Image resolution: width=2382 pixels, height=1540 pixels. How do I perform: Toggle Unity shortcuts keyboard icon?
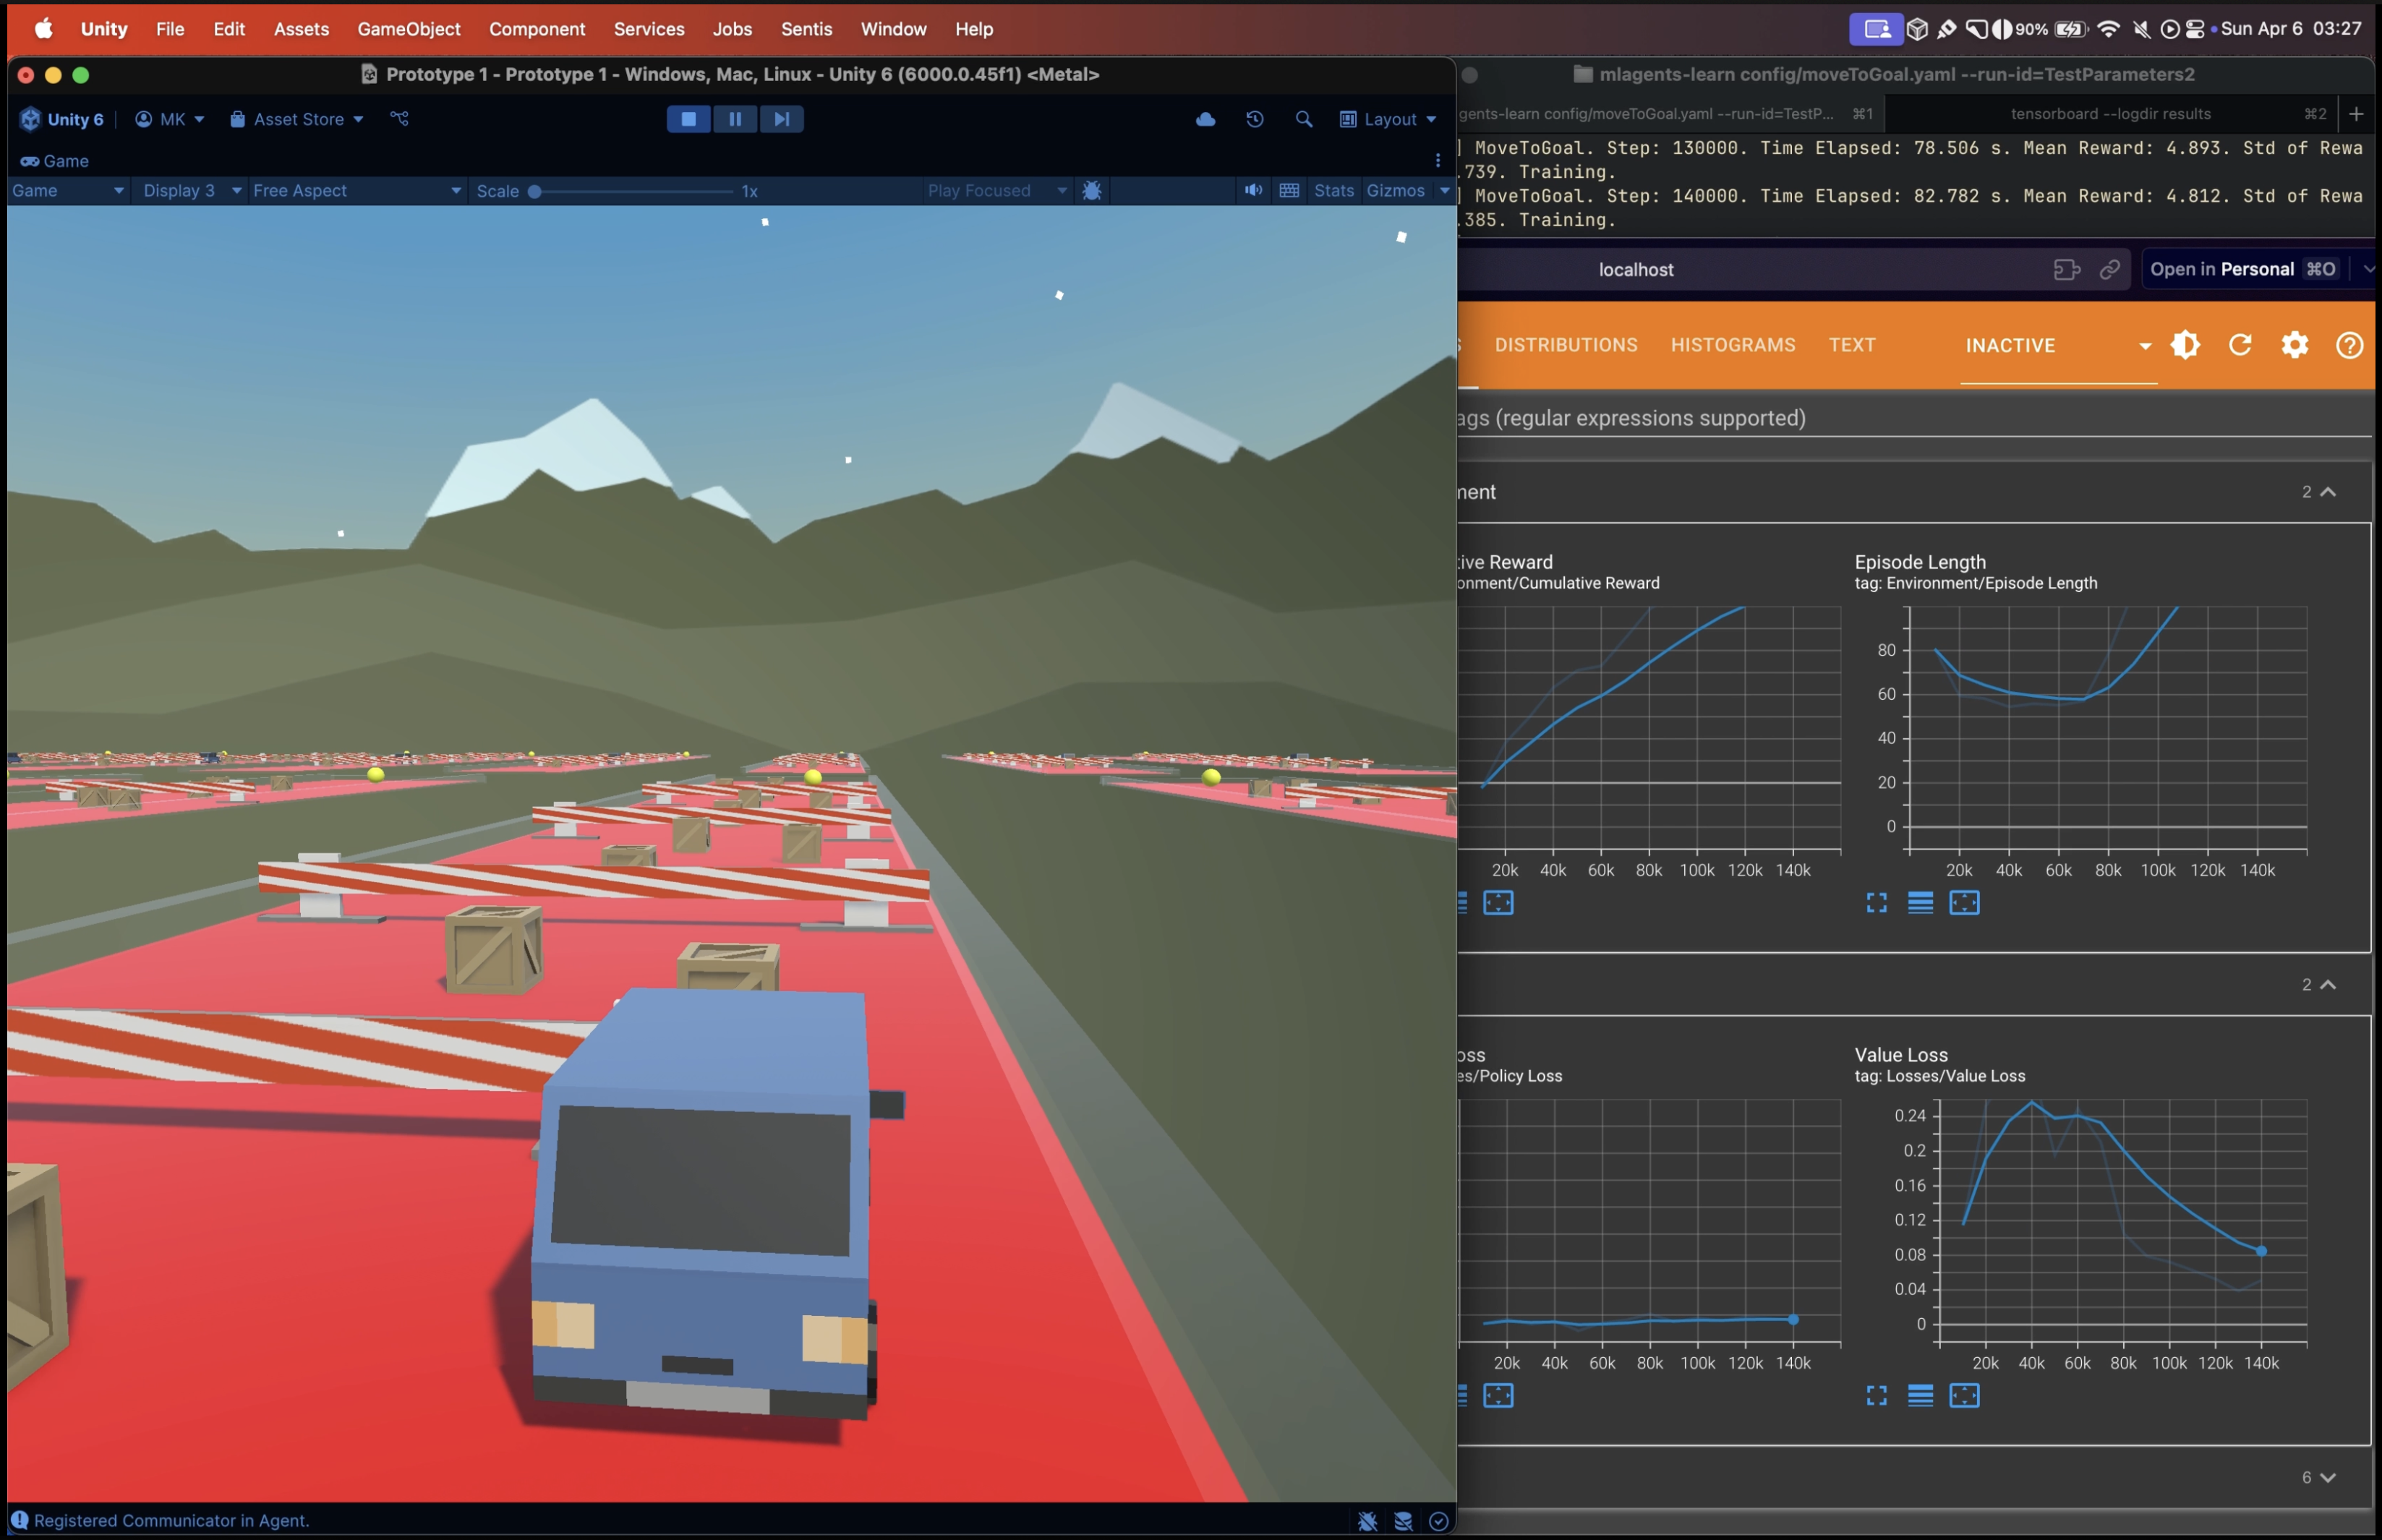tap(1289, 190)
